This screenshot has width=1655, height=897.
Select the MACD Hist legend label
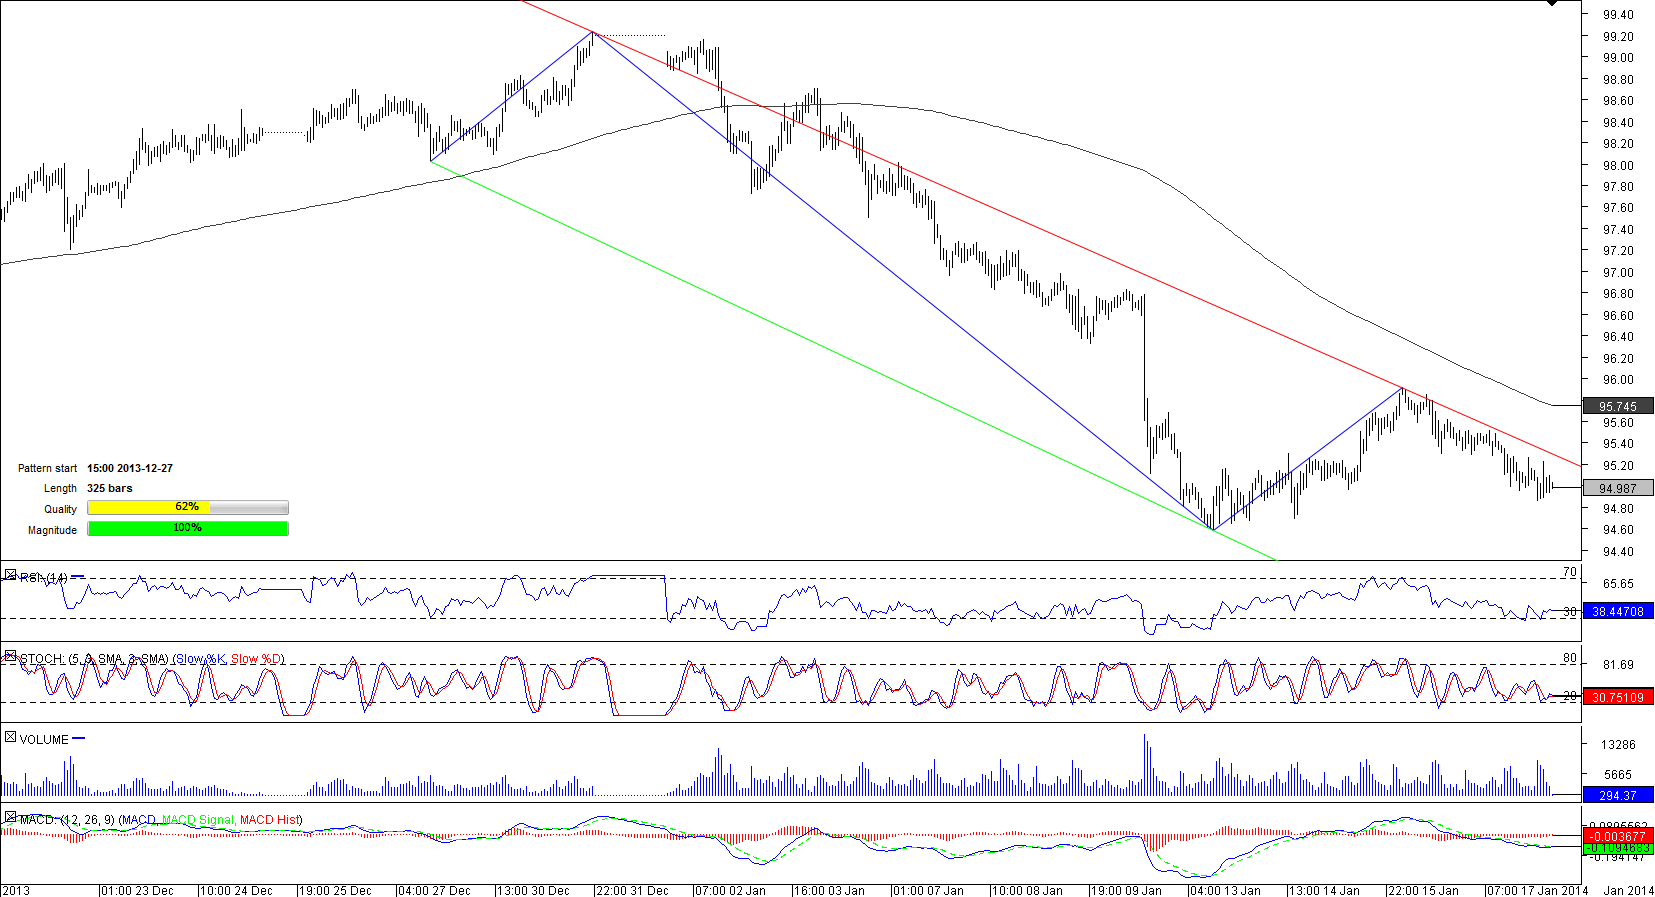coord(270,820)
